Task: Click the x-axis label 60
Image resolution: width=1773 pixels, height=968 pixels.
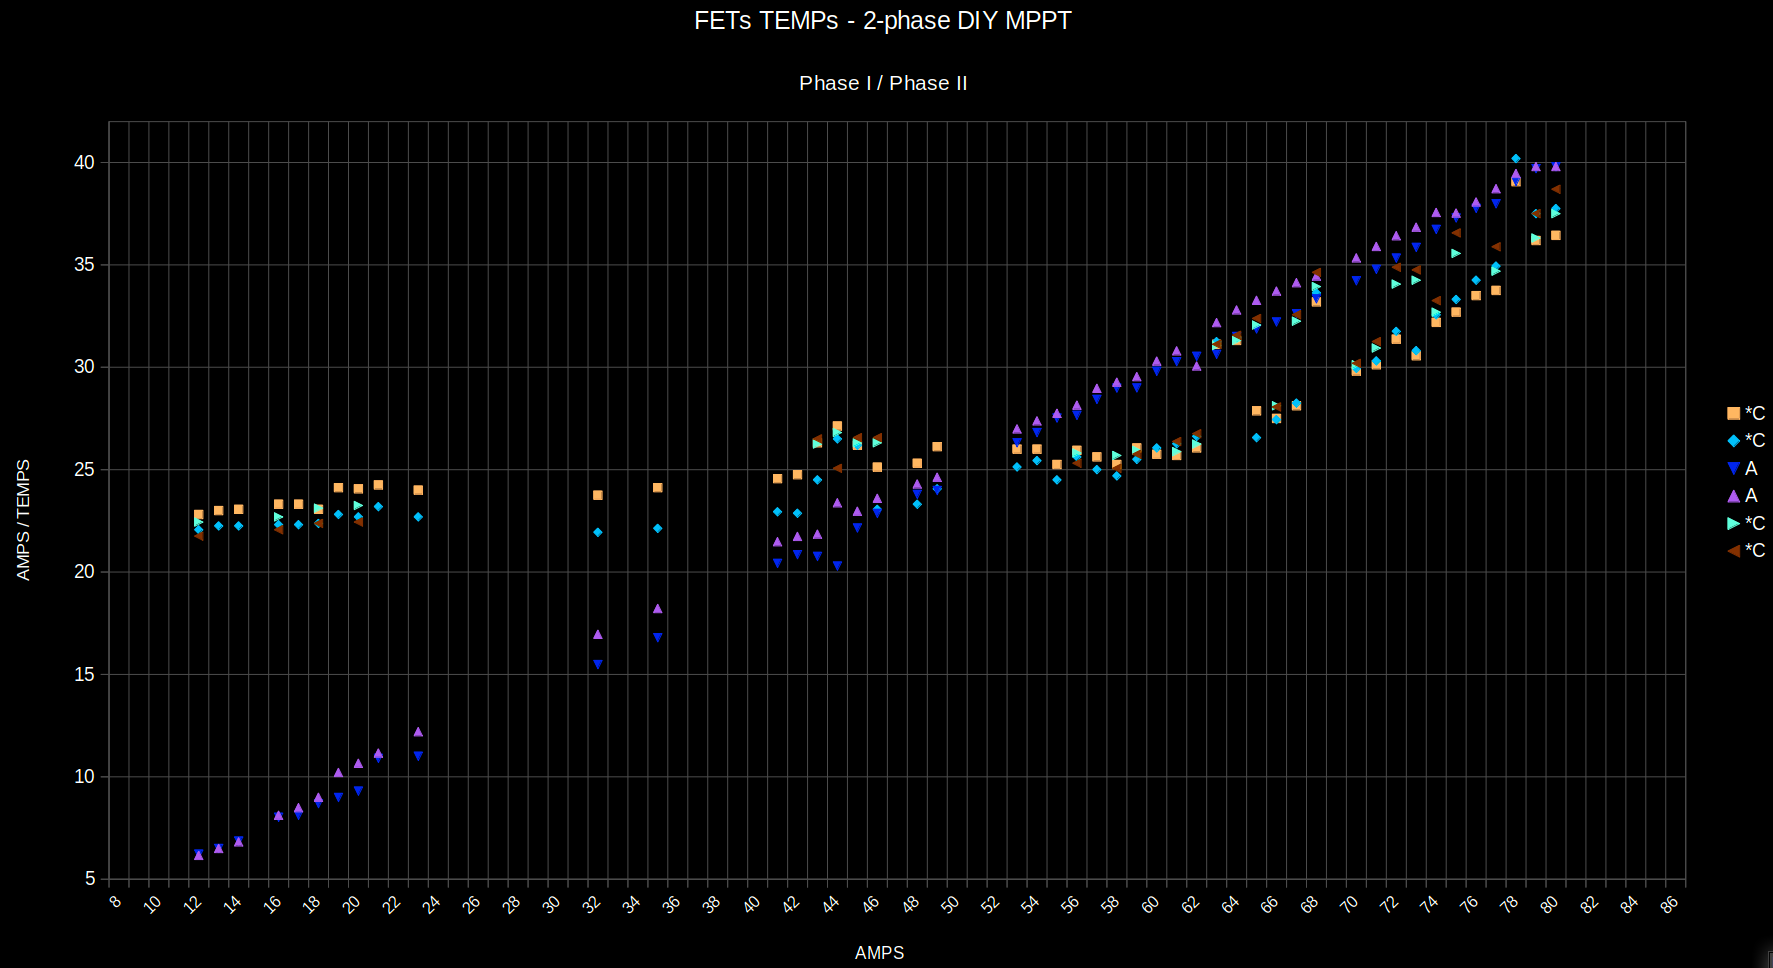Action: [1151, 905]
